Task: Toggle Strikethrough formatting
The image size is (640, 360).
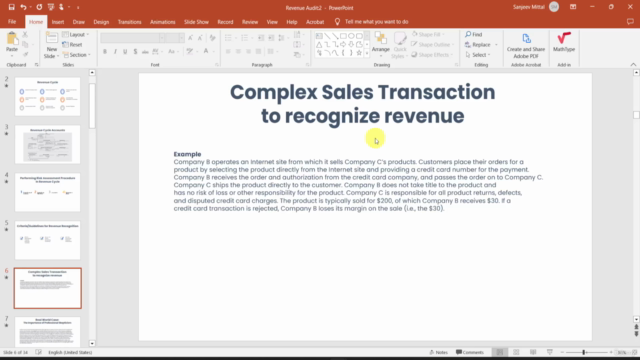Action: (145, 51)
